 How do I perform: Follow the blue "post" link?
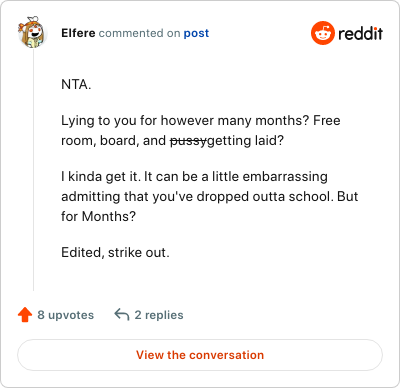click(196, 33)
